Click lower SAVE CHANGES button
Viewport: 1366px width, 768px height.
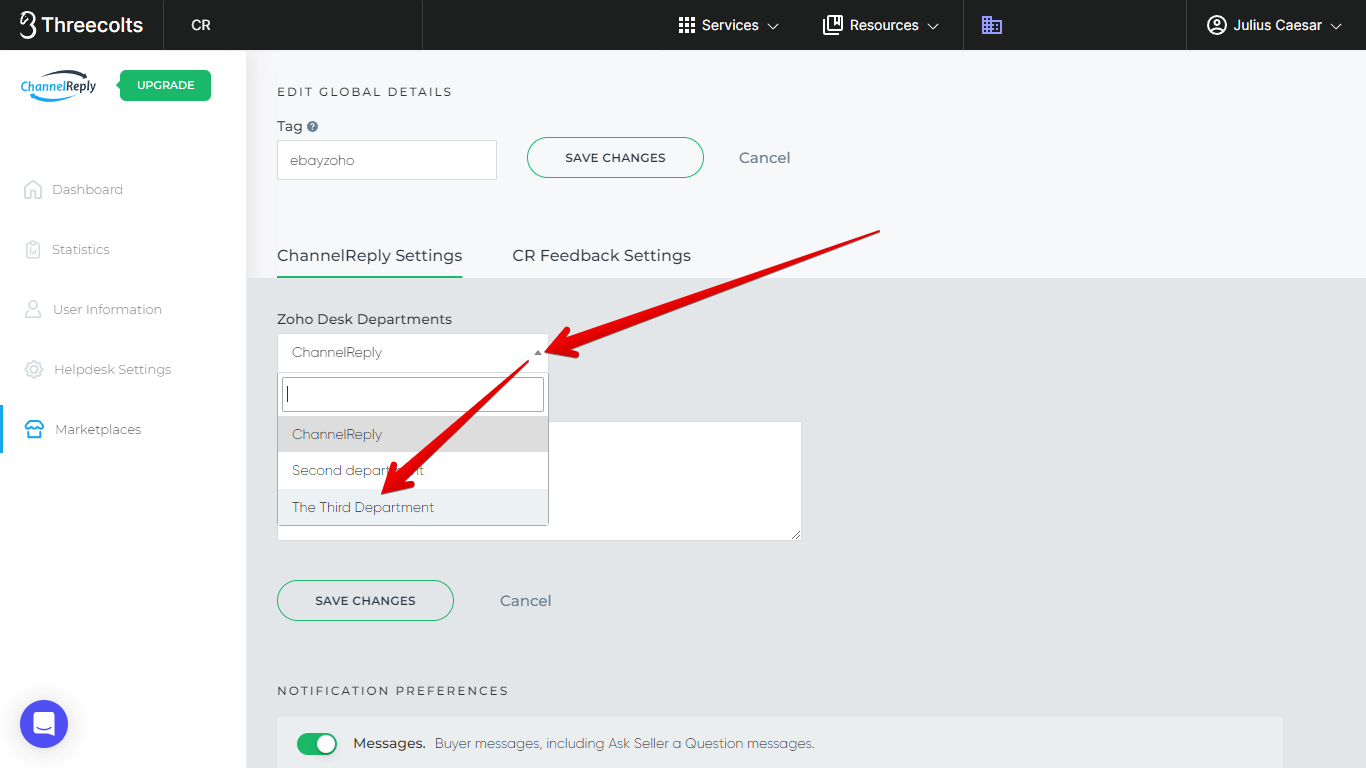coord(365,600)
